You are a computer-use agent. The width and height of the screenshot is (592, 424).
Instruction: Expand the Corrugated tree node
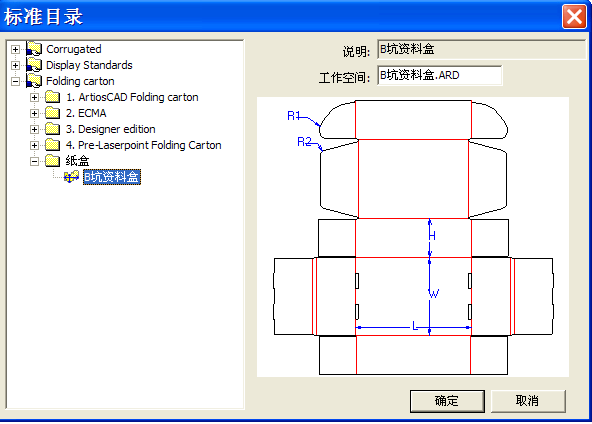point(15,49)
